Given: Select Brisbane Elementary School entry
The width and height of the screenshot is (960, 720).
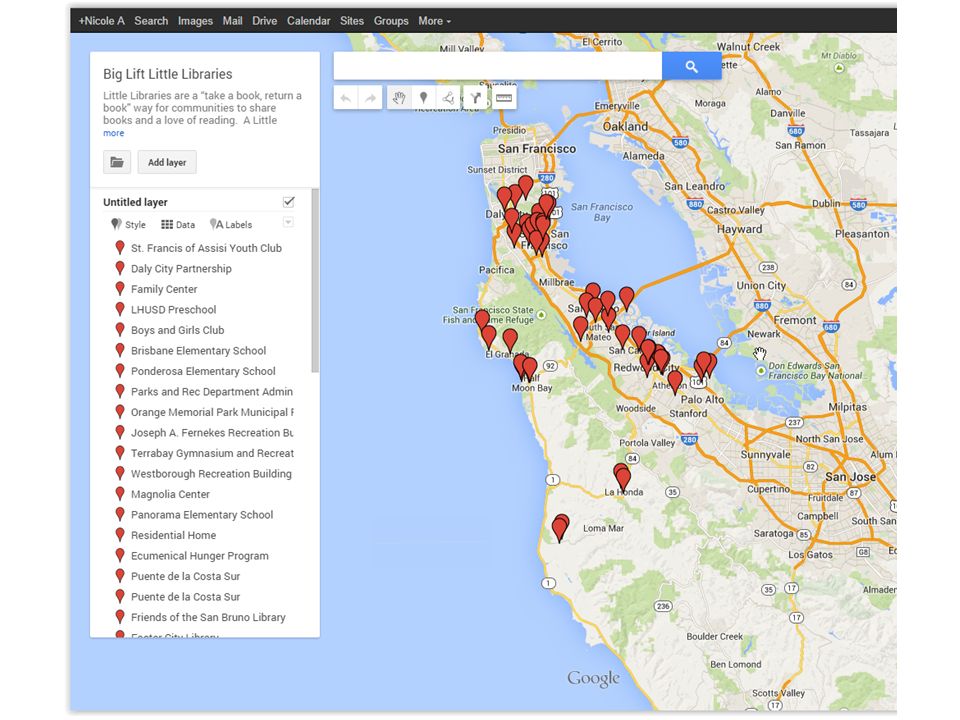Looking at the screenshot, I should pos(198,351).
